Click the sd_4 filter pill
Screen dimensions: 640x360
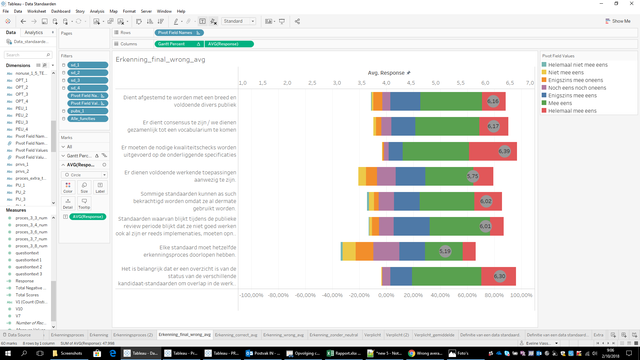pyautogui.click(x=88, y=88)
